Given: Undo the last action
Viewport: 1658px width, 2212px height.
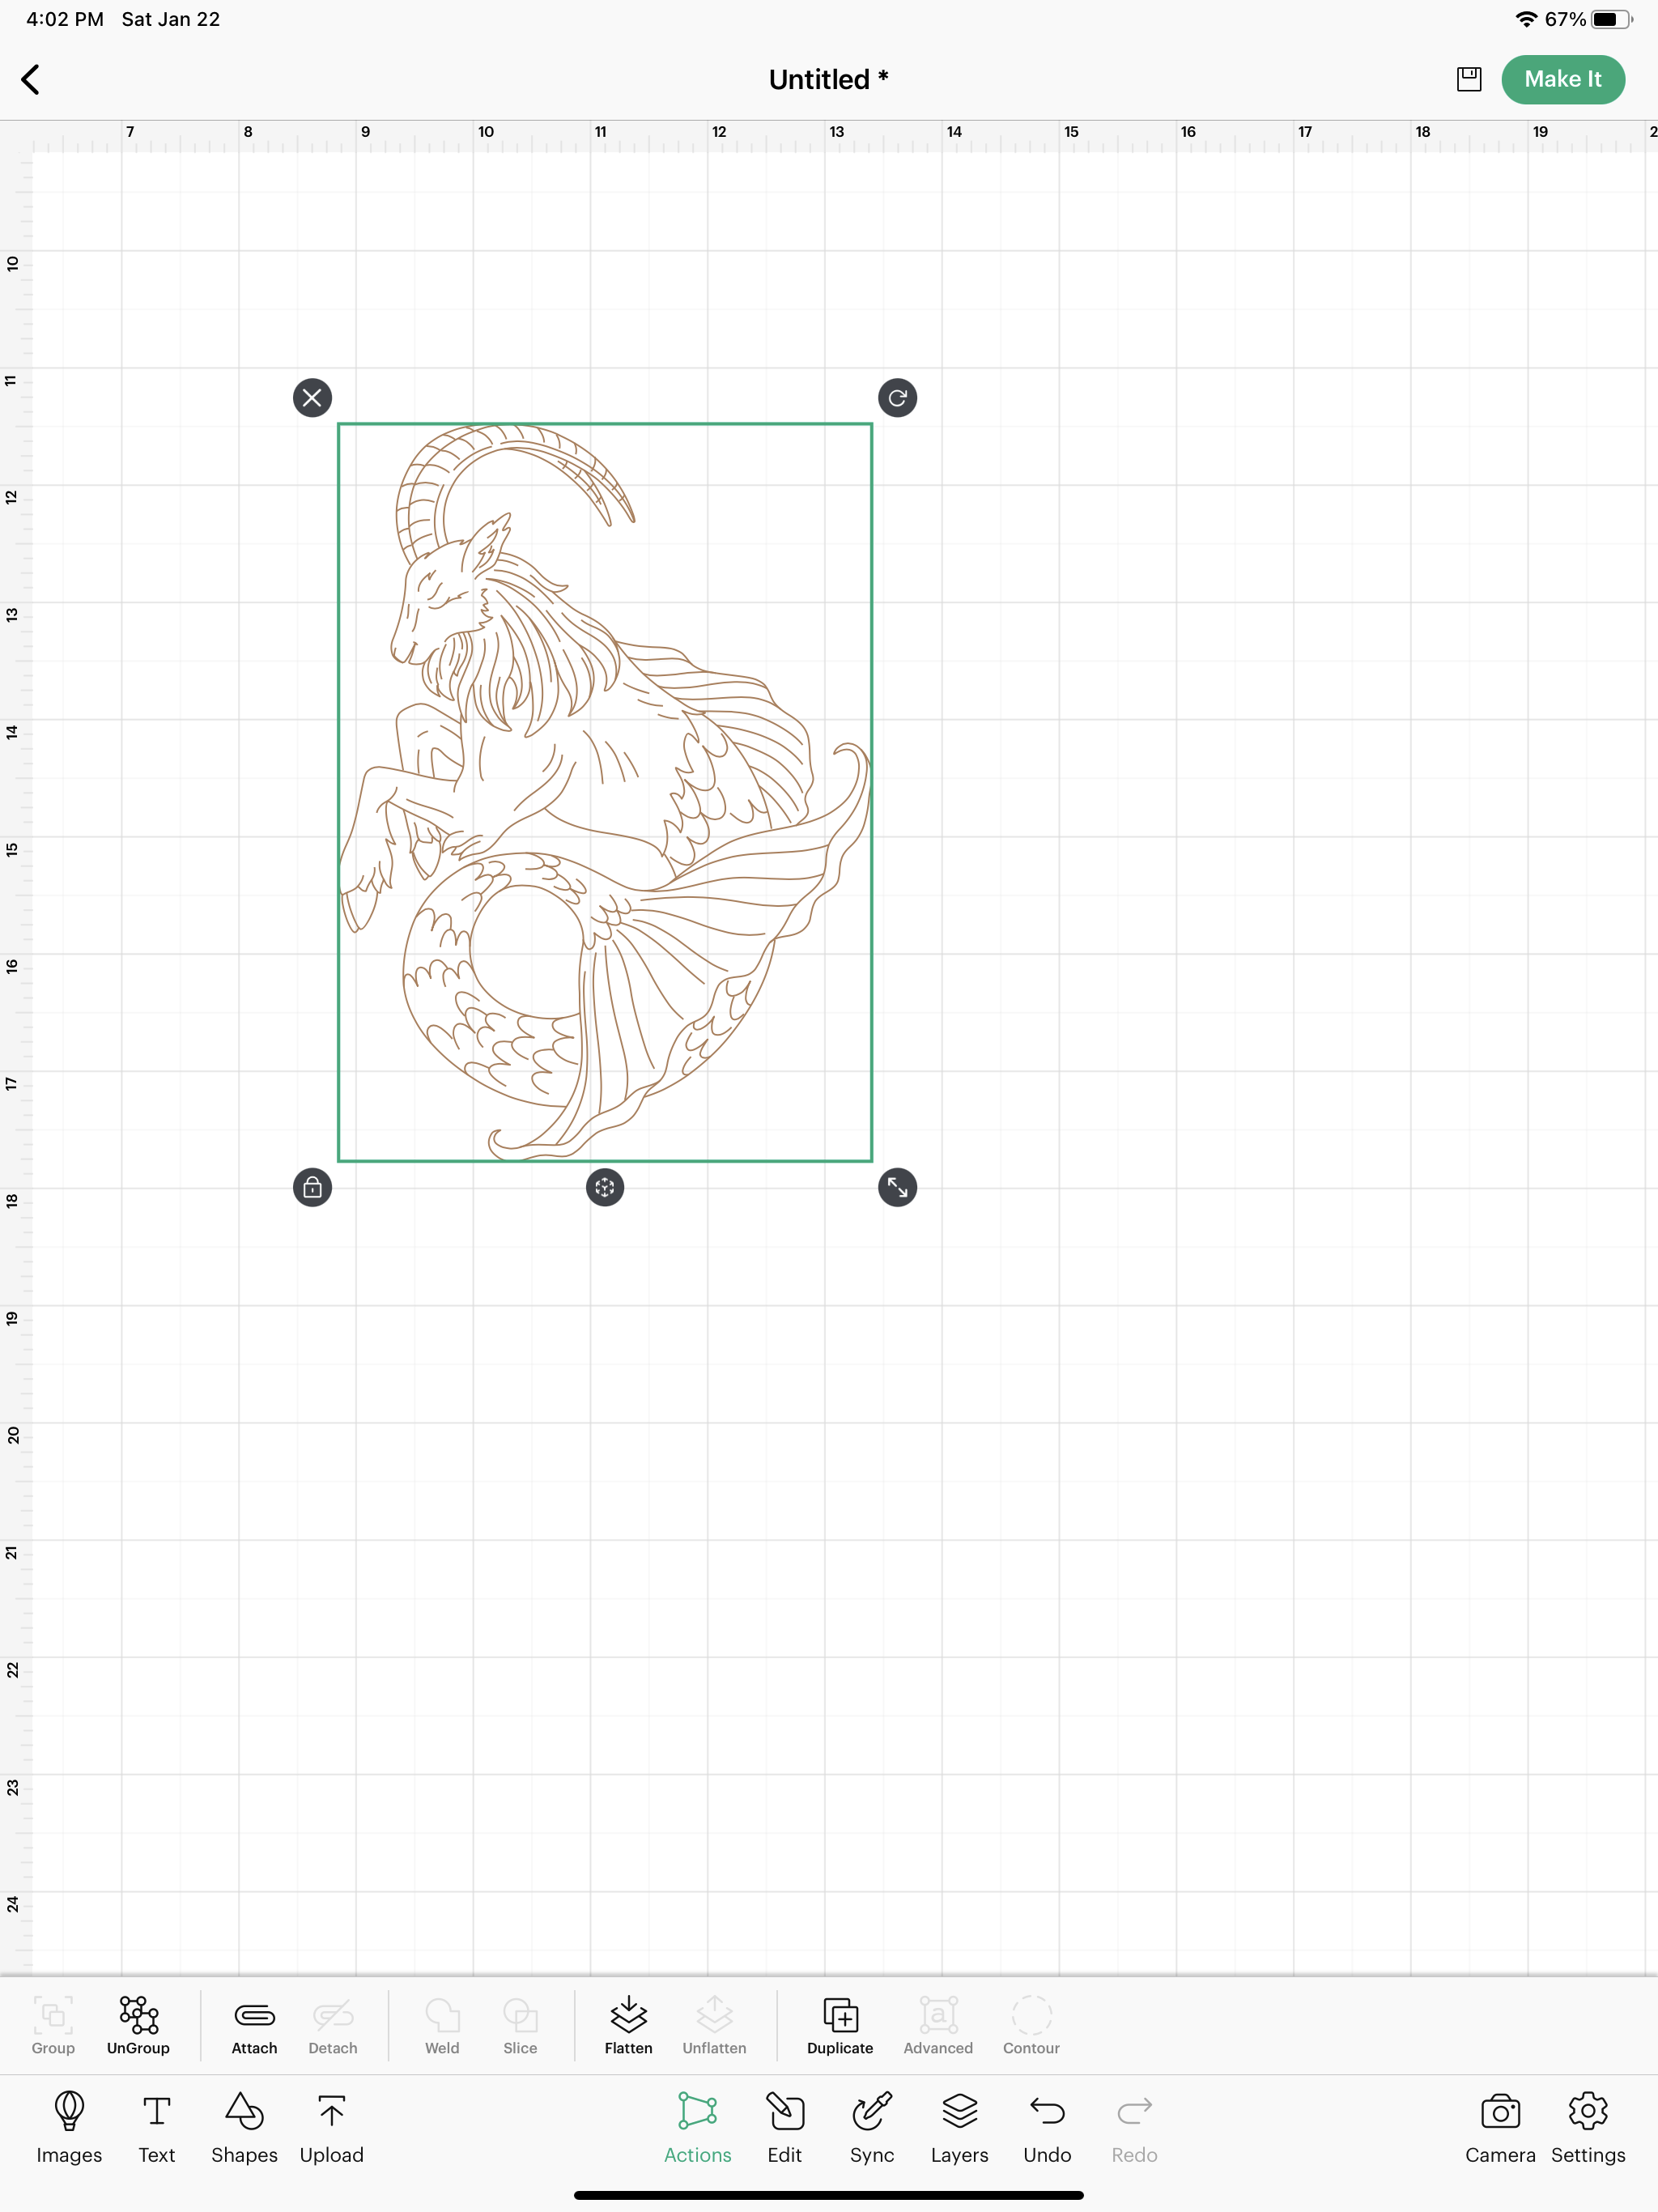Looking at the screenshot, I should [x=1047, y=2128].
